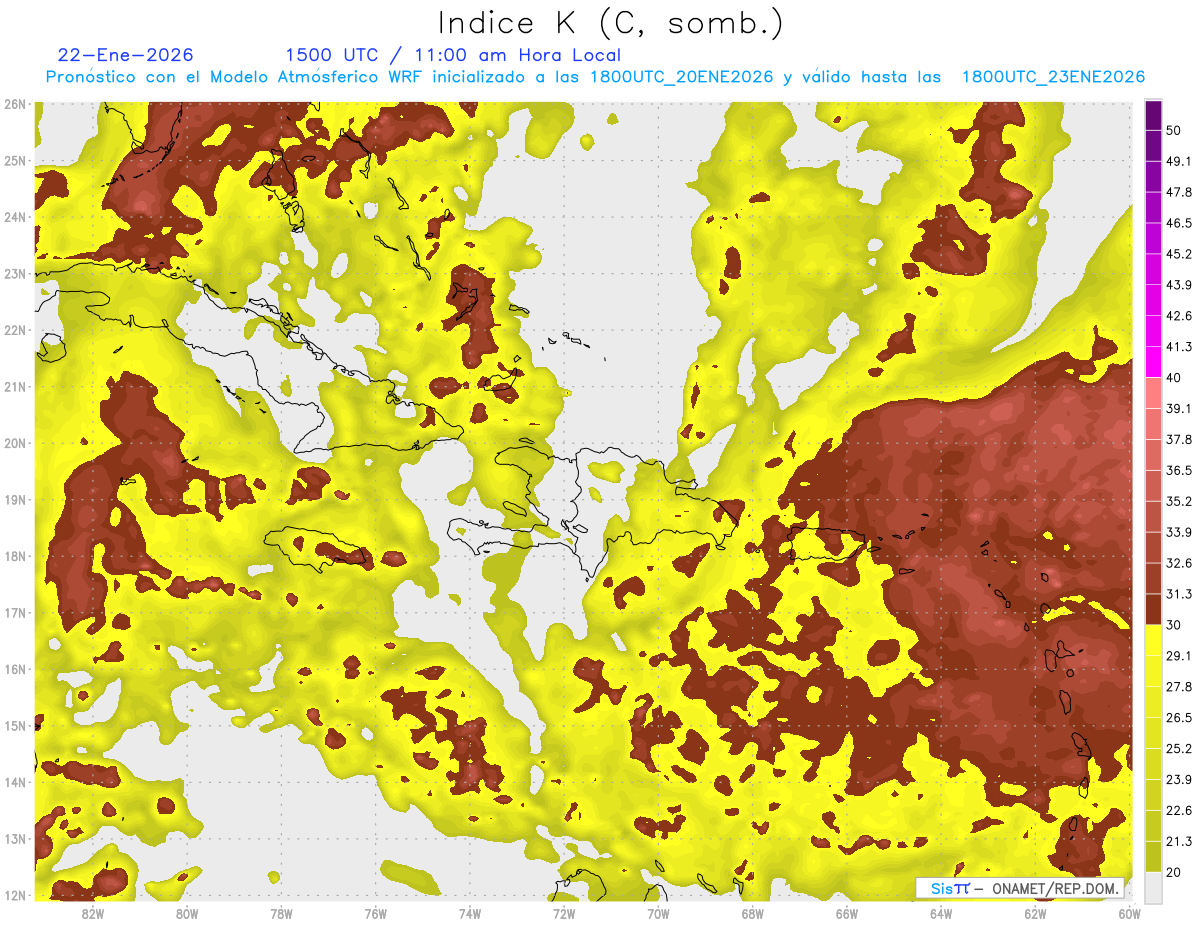Click the colorbar label "42.6"
1200x927 pixels.
pyautogui.click(x=1178, y=315)
